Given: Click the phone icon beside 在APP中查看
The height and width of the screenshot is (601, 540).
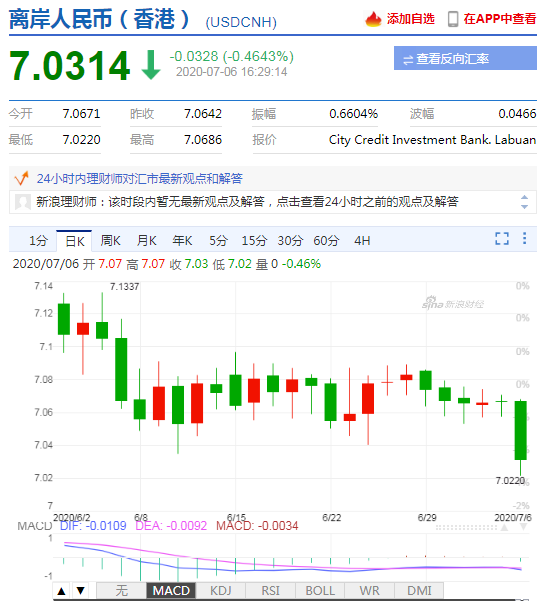Looking at the screenshot, I should click(x=453, y=19).
